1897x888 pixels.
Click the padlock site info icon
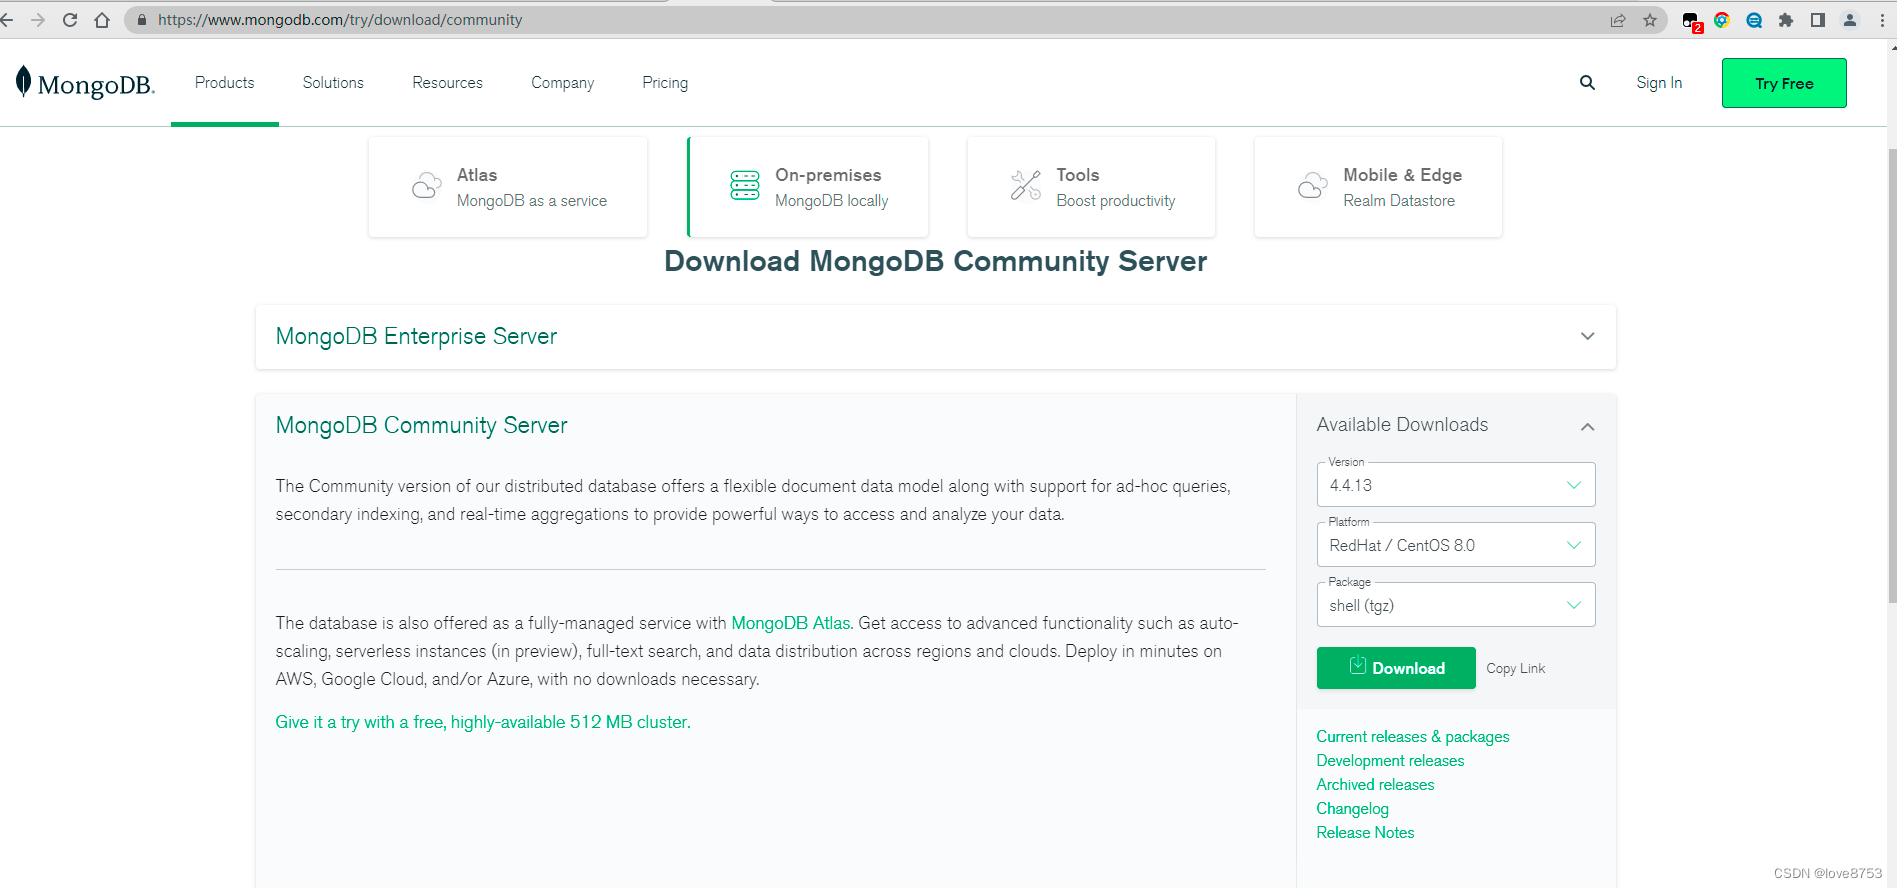(142, 20)
